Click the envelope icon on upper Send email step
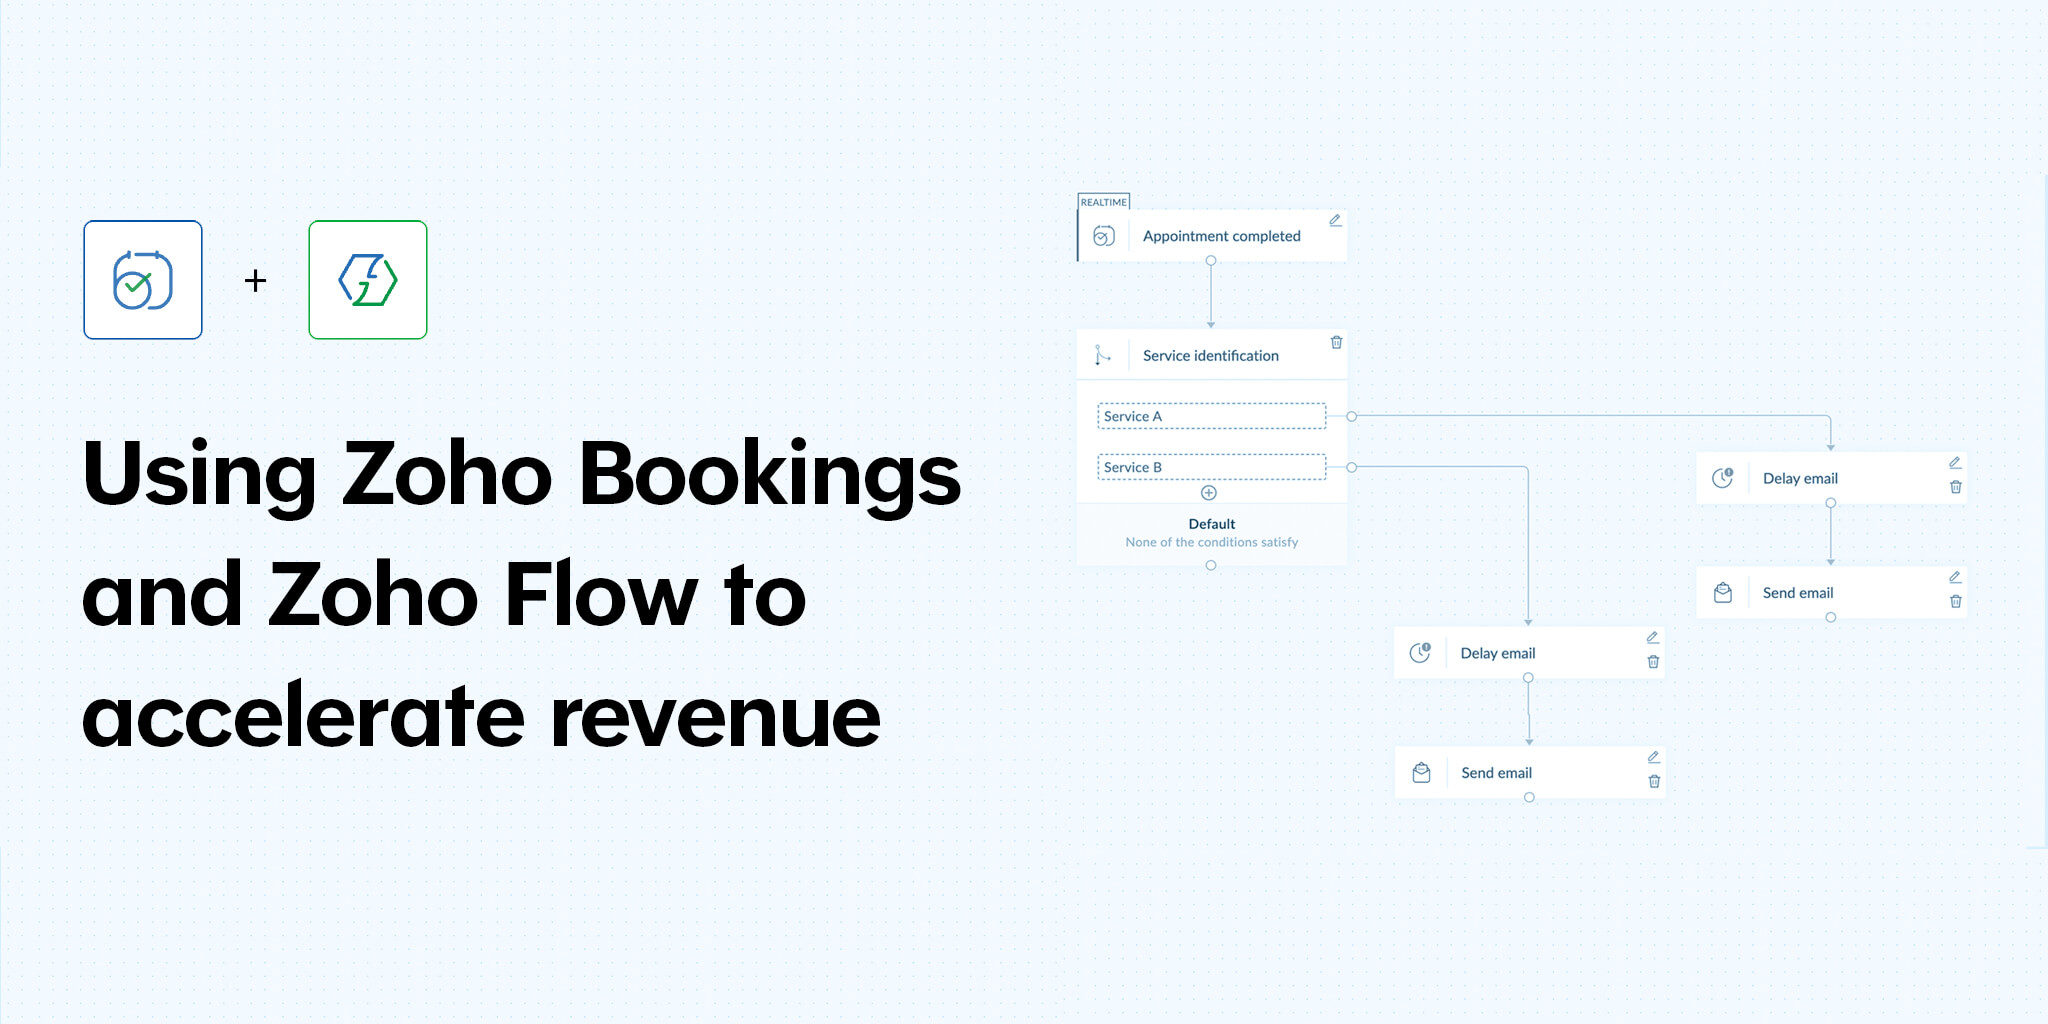This screenshot has height=1024, width=2048. pos(1722,592)
